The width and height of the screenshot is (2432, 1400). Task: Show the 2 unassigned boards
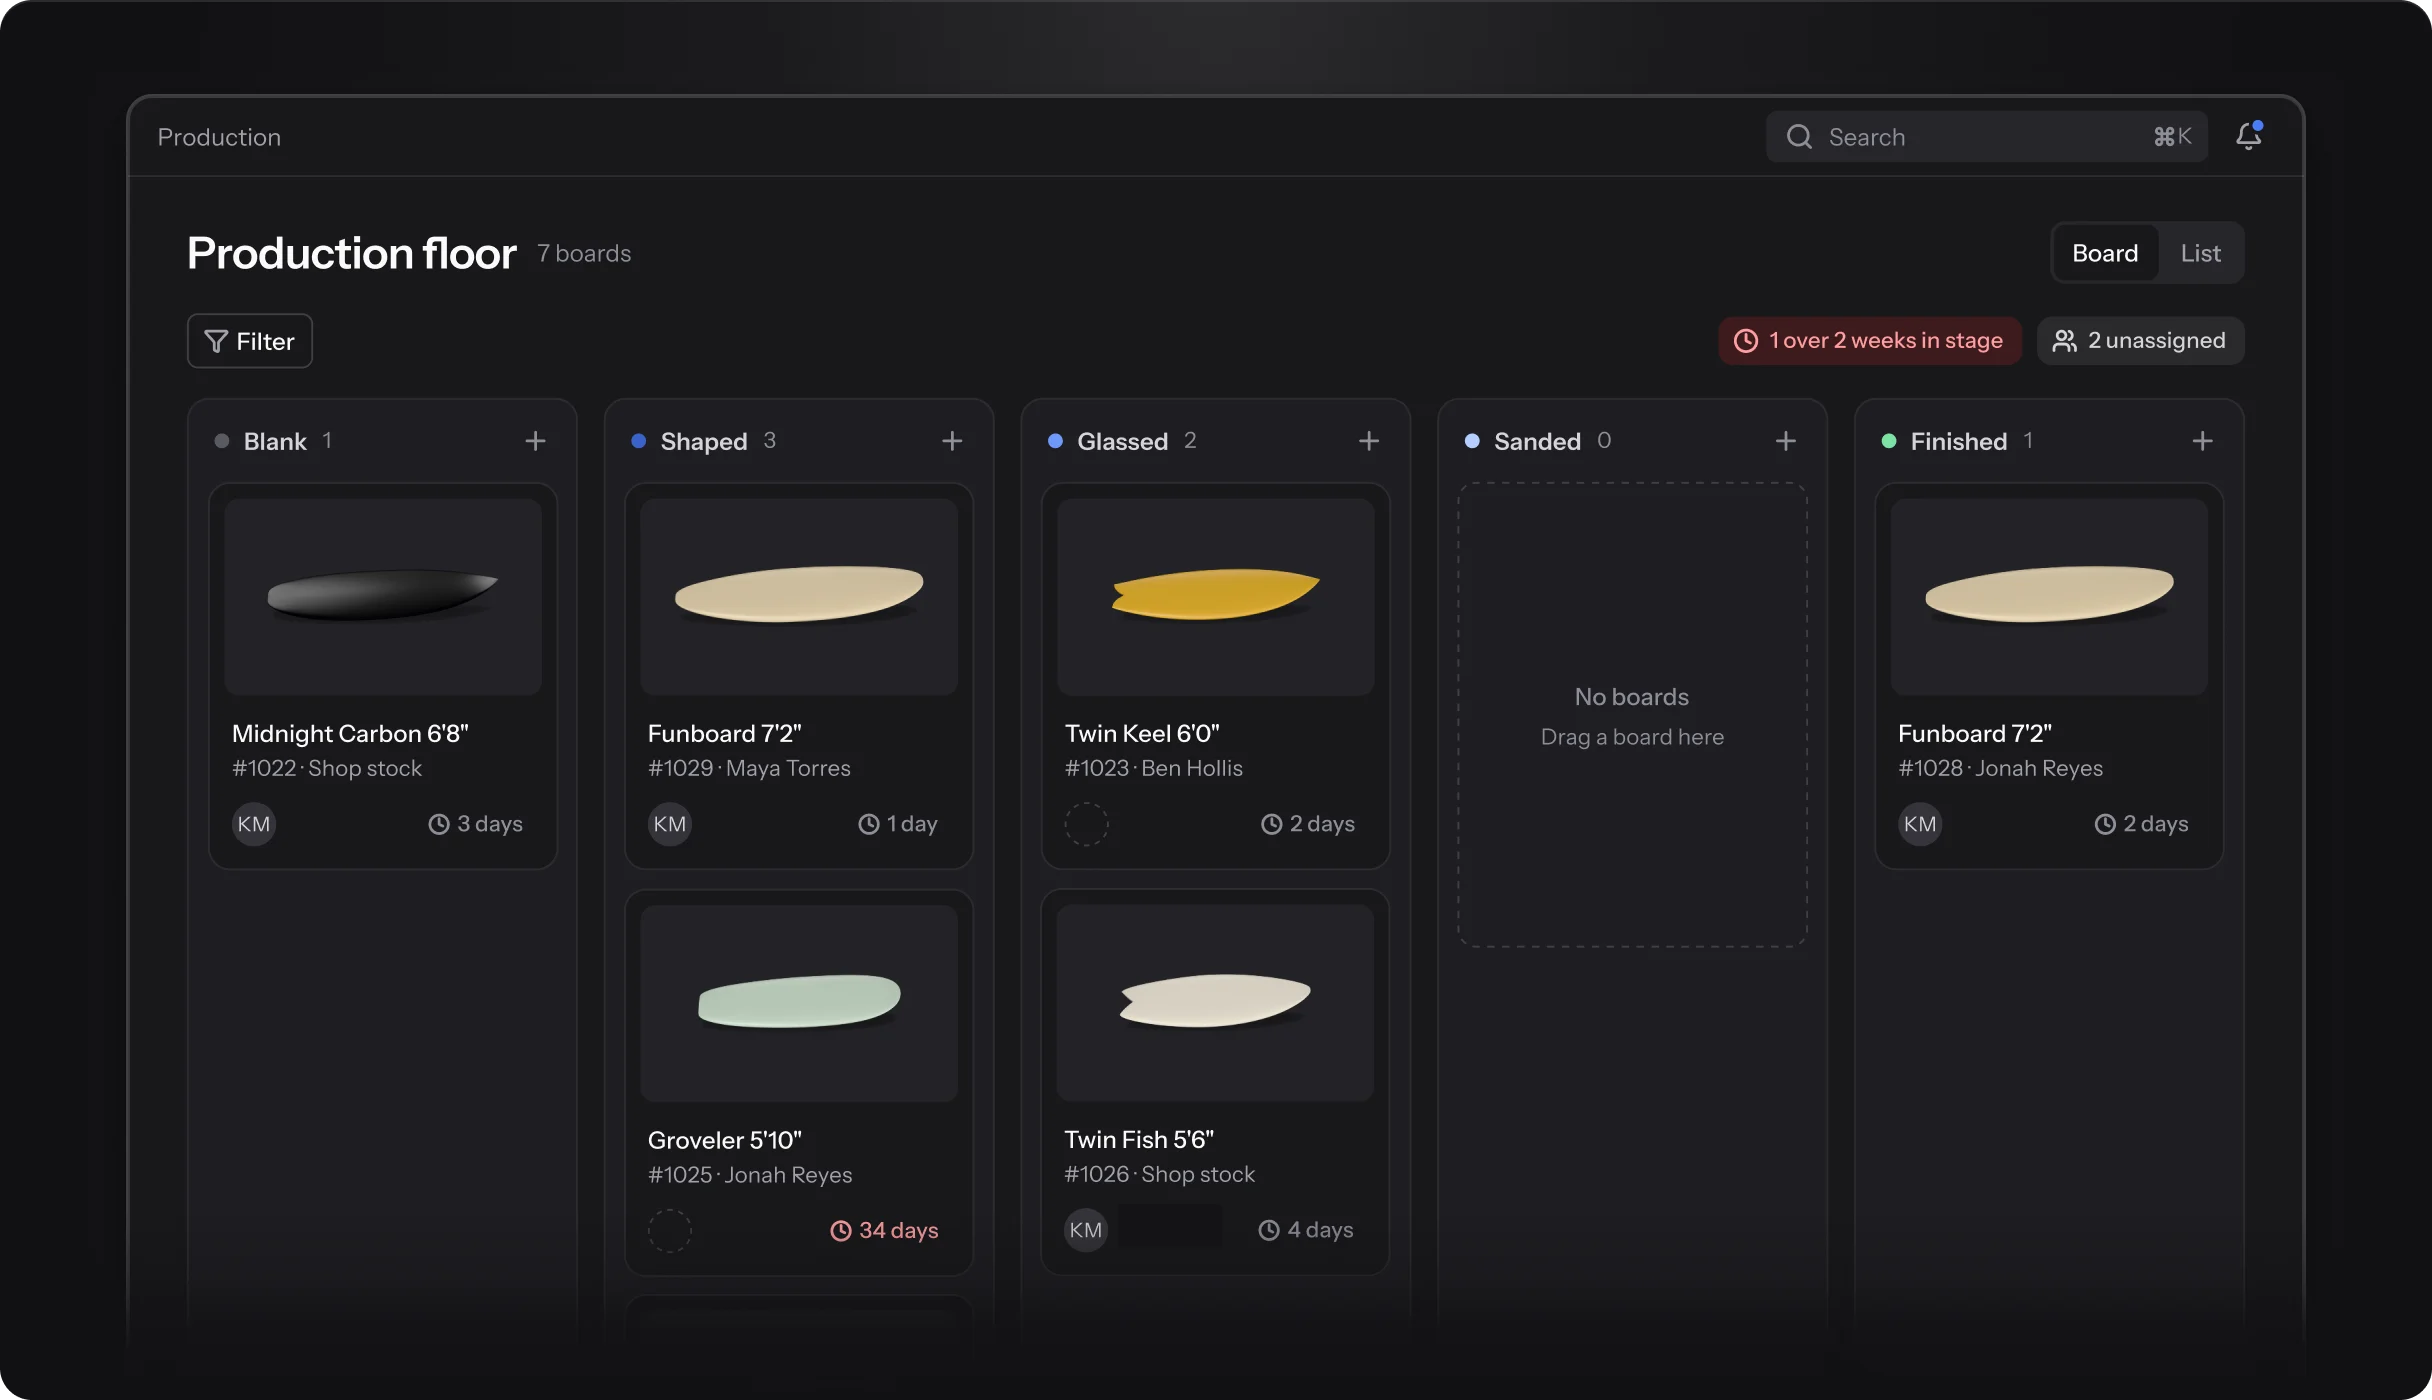coord(2140,341)
